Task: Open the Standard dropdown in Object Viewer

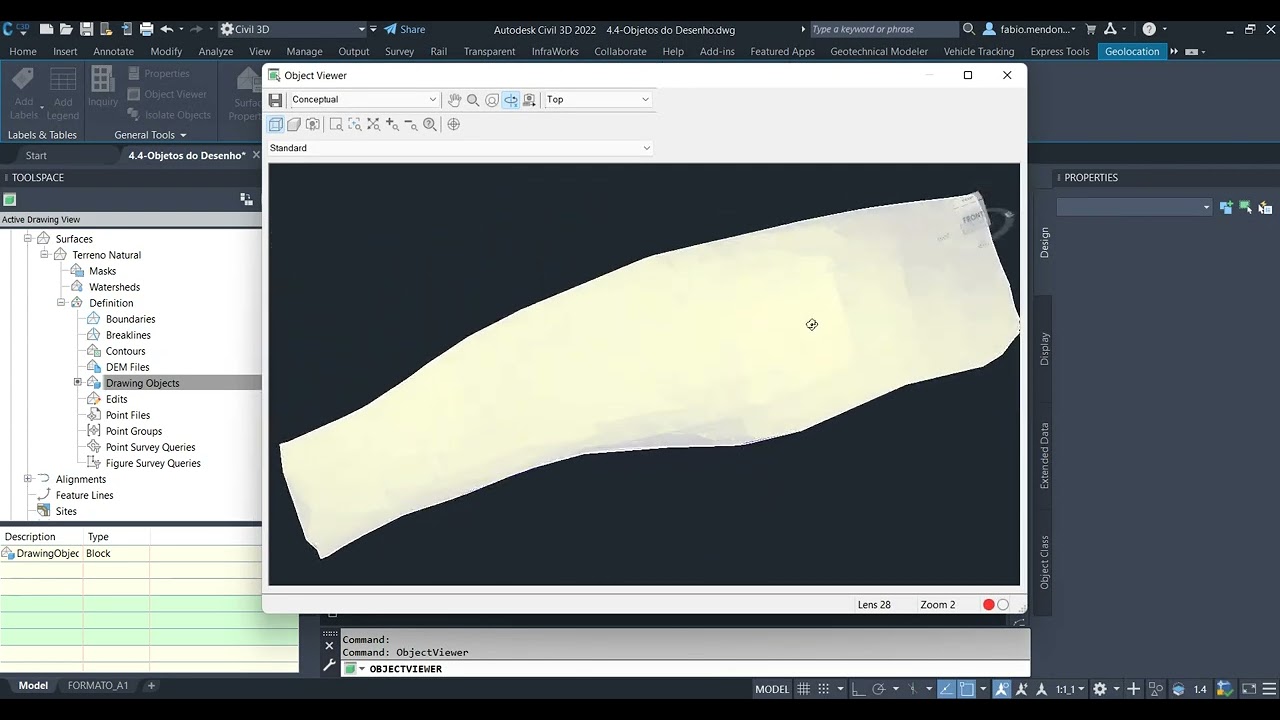Action: (460, 148)
